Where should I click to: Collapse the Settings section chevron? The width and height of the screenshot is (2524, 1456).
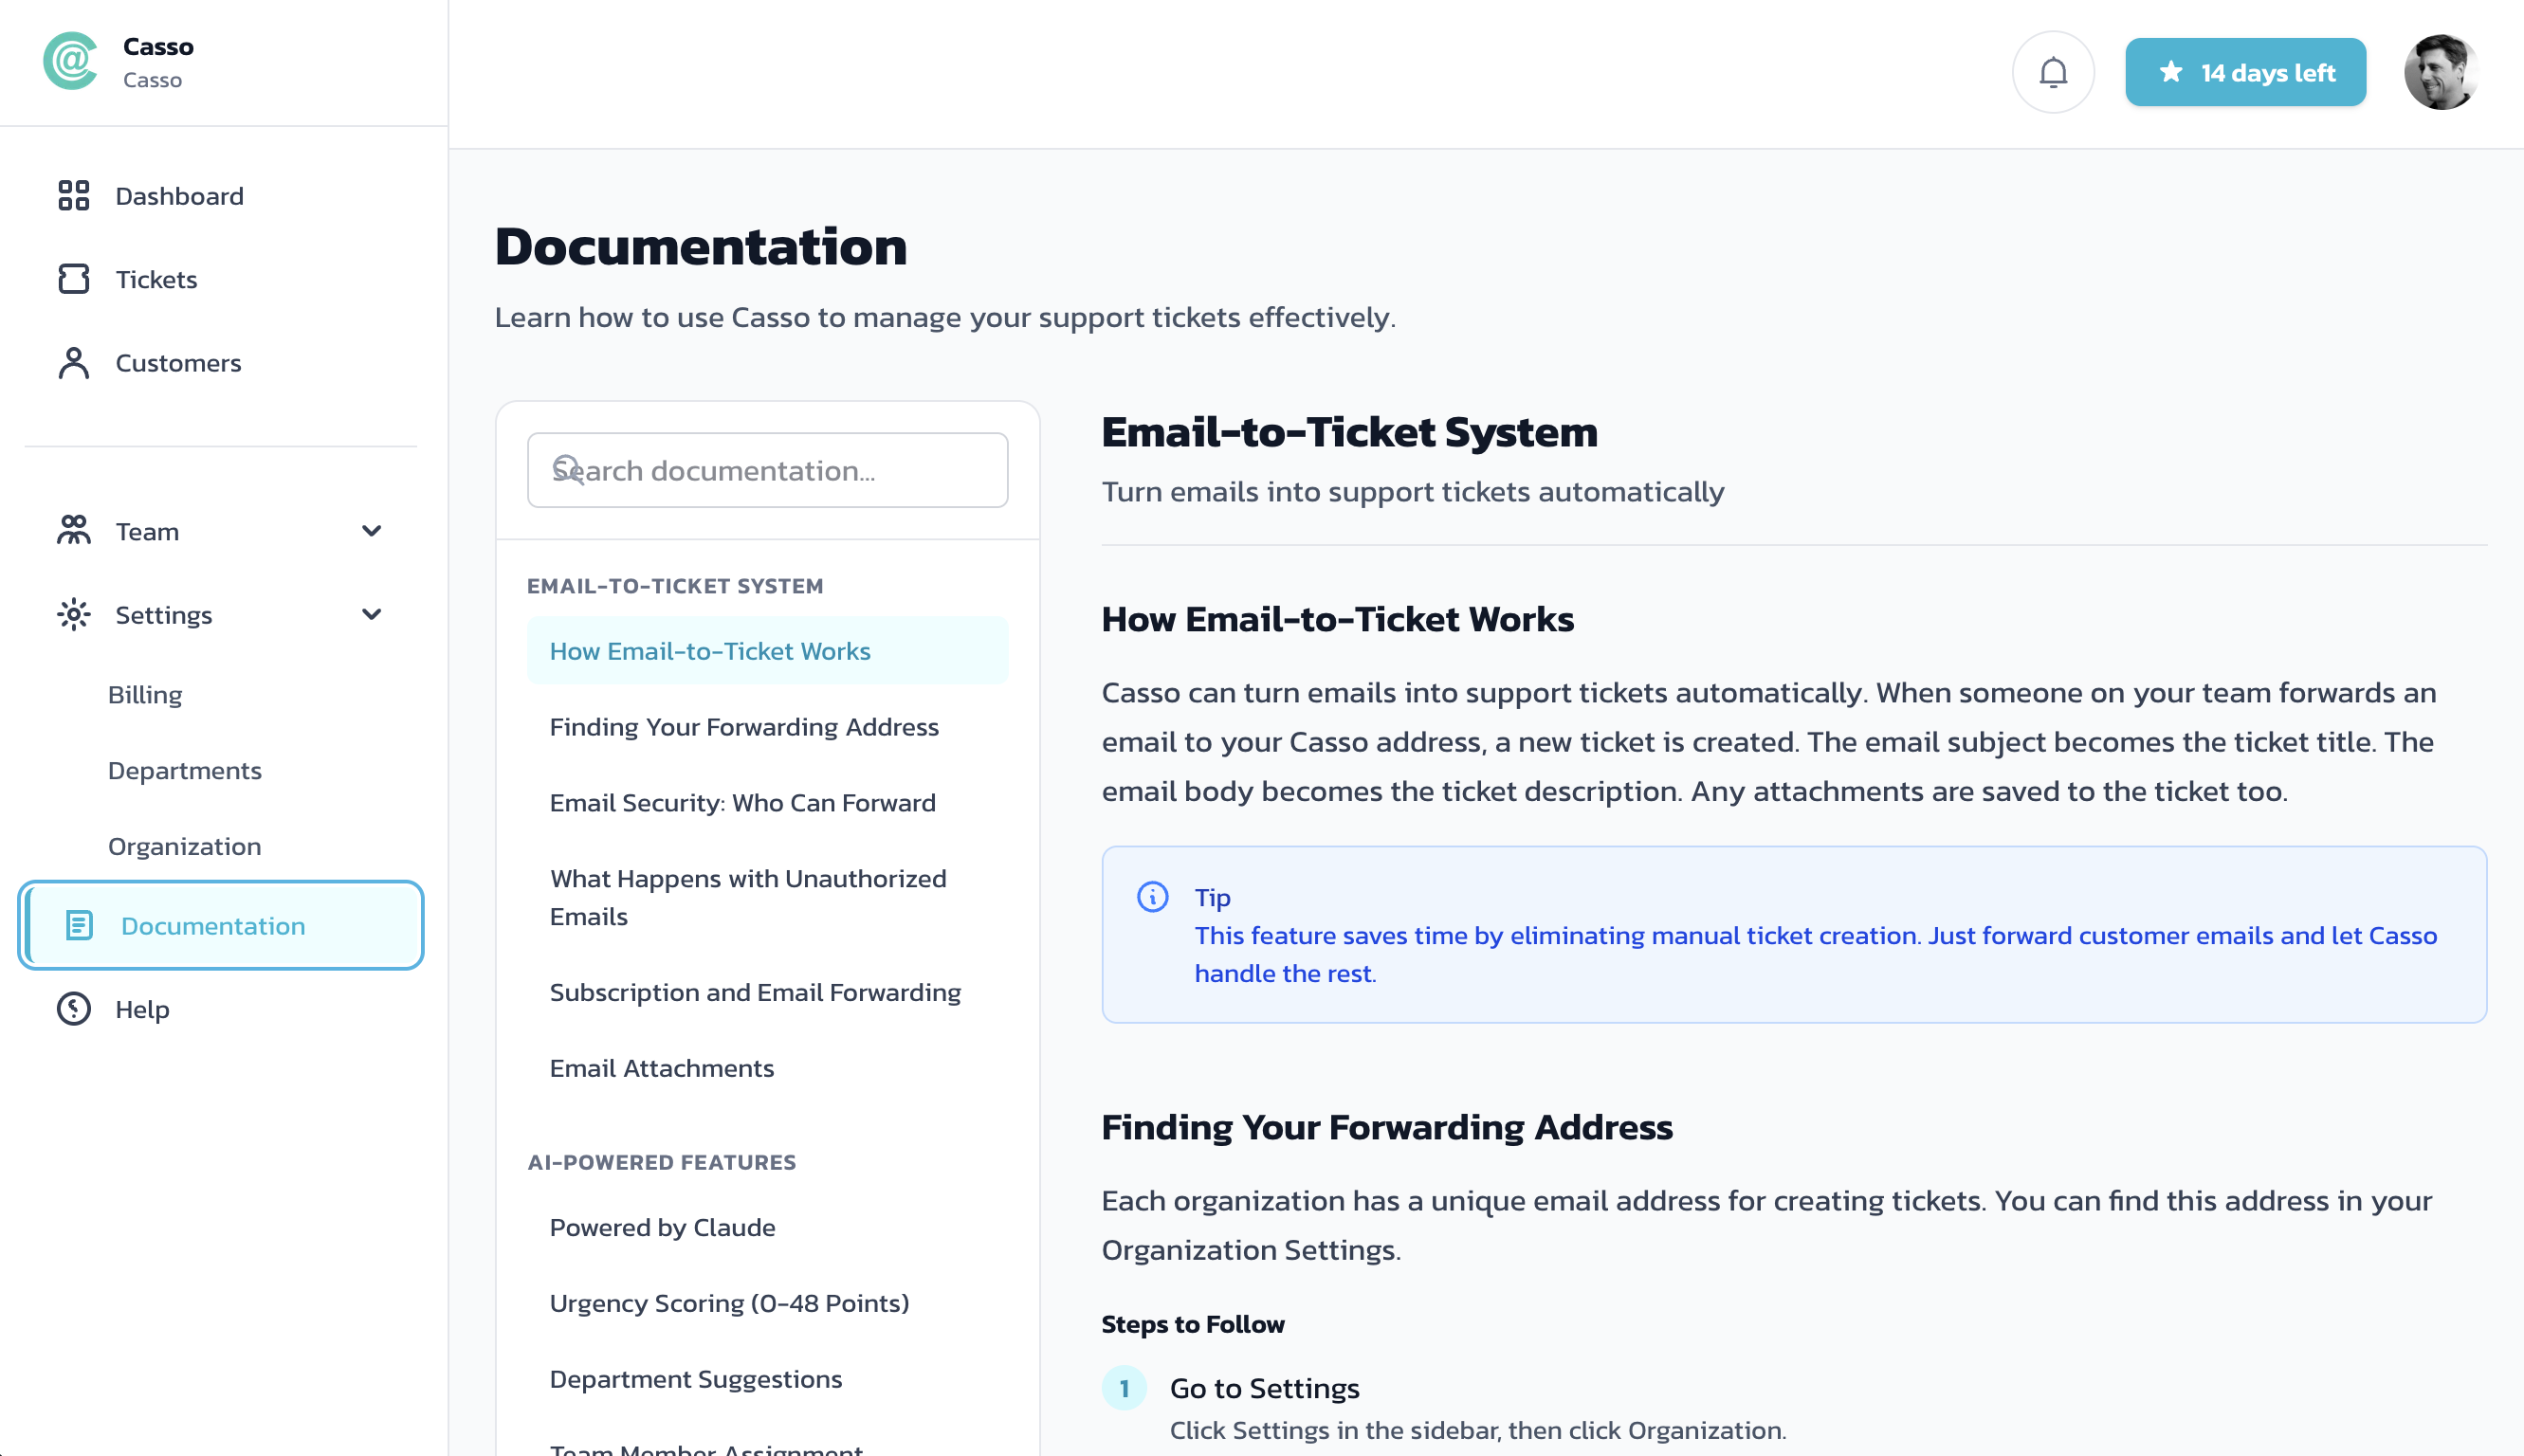tap(372, 615)
